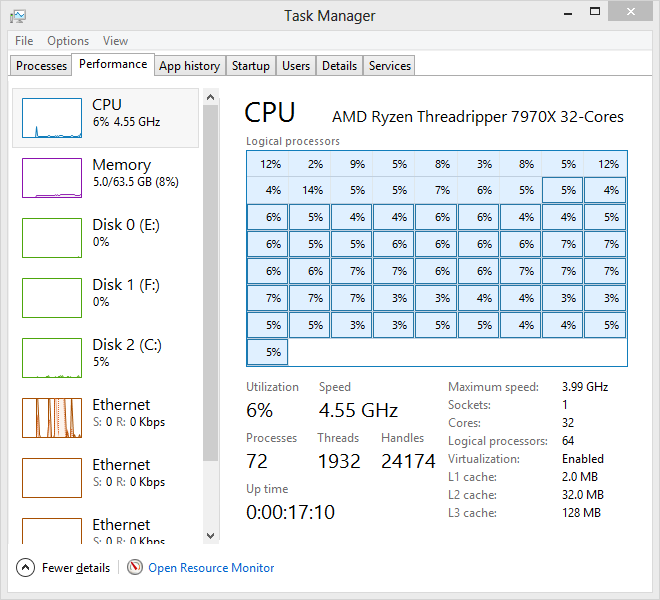The image size is (660, 600).
Task: Click the sidebar scrollbar down arrow
Action: click(210, 535)
